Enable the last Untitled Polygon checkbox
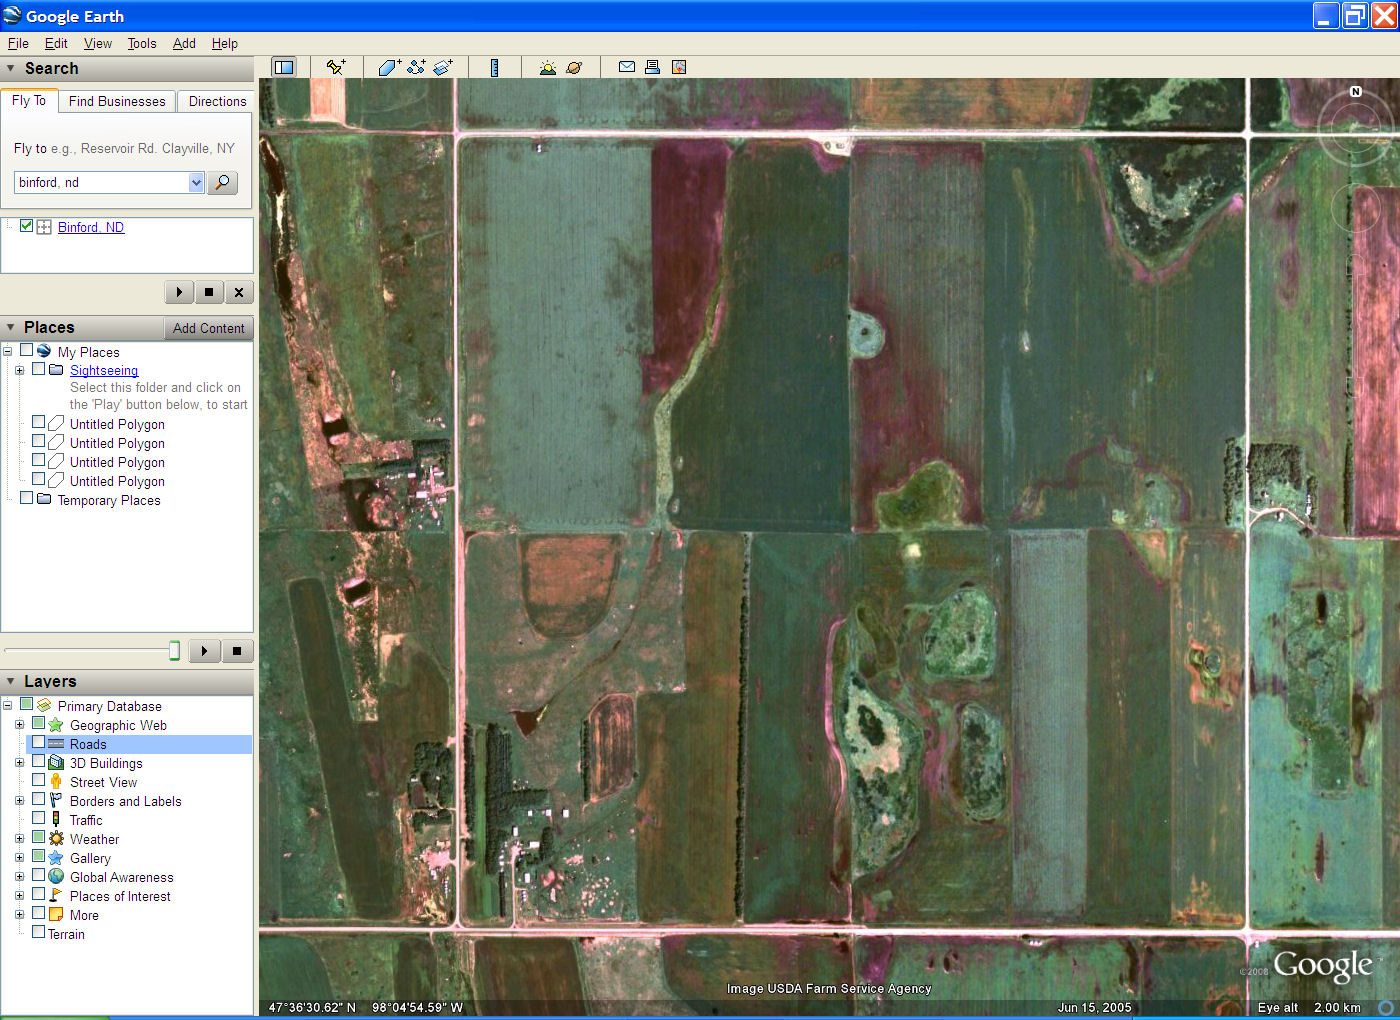Screen dimensions: 1400x1020 pos(38,480)
